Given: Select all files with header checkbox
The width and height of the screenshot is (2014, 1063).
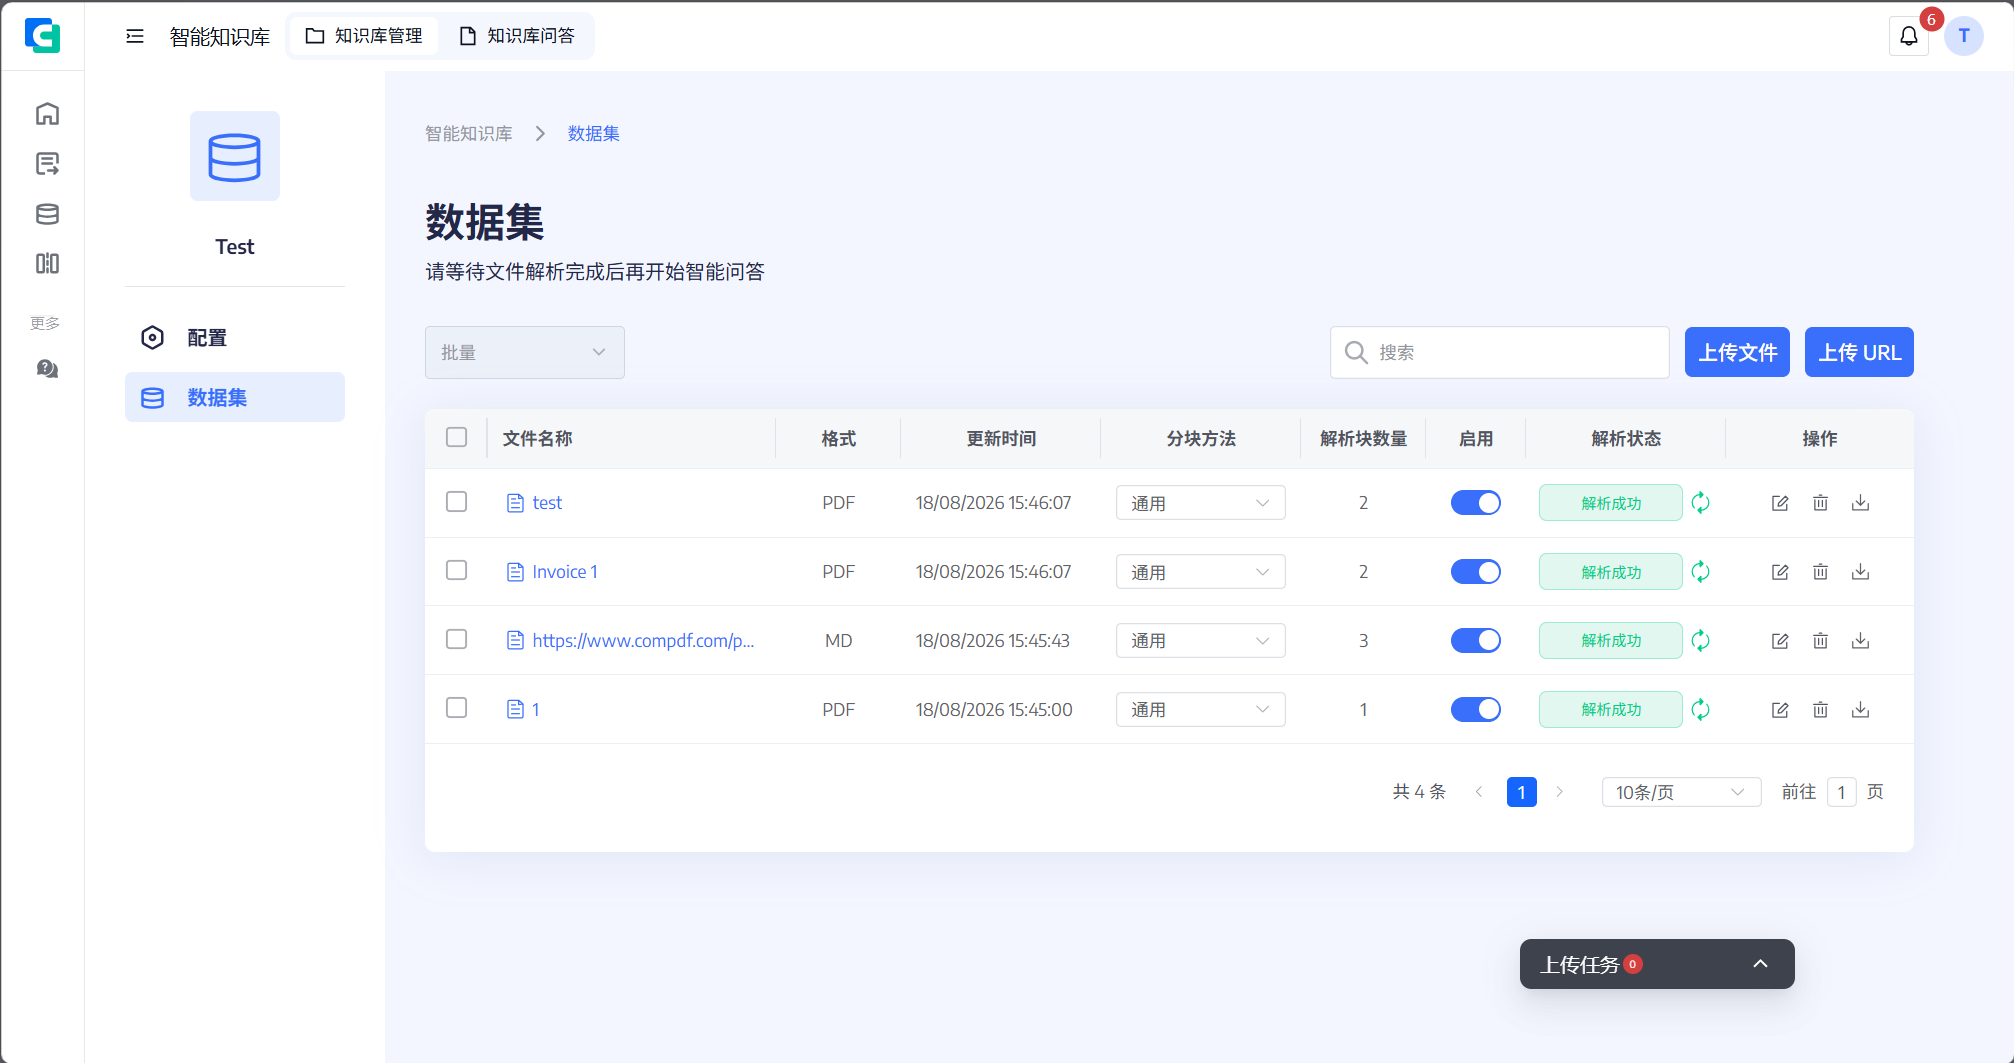Looking at the screenshot, I should pos(457,437).
